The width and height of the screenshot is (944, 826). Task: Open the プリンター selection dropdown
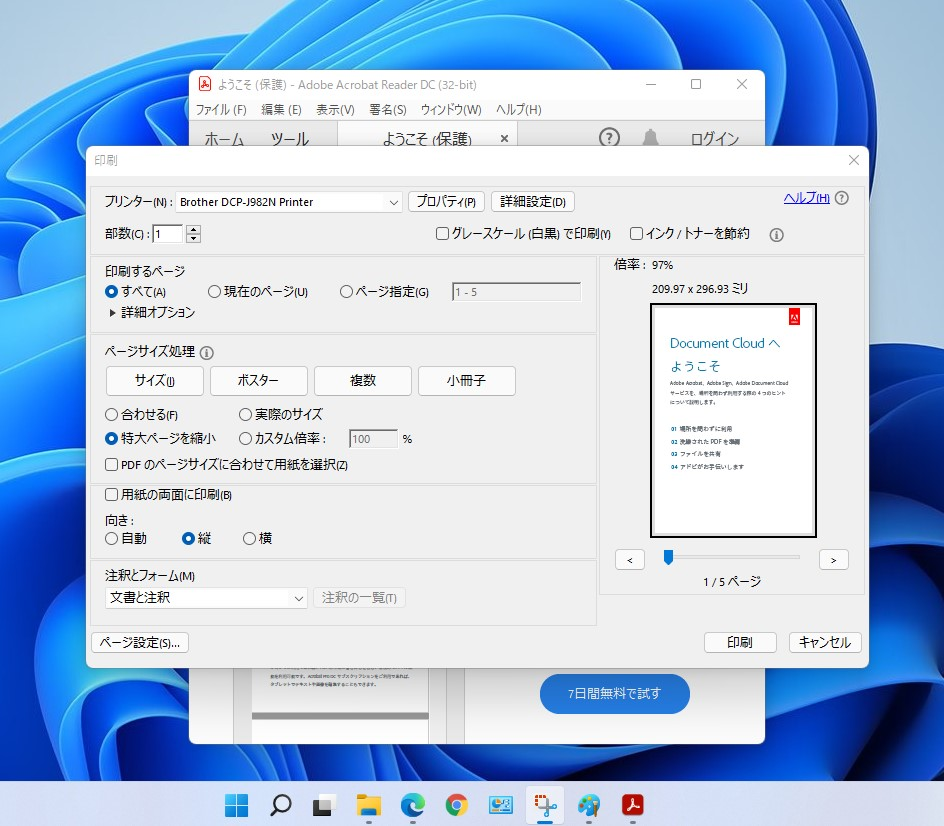(289, 202)
